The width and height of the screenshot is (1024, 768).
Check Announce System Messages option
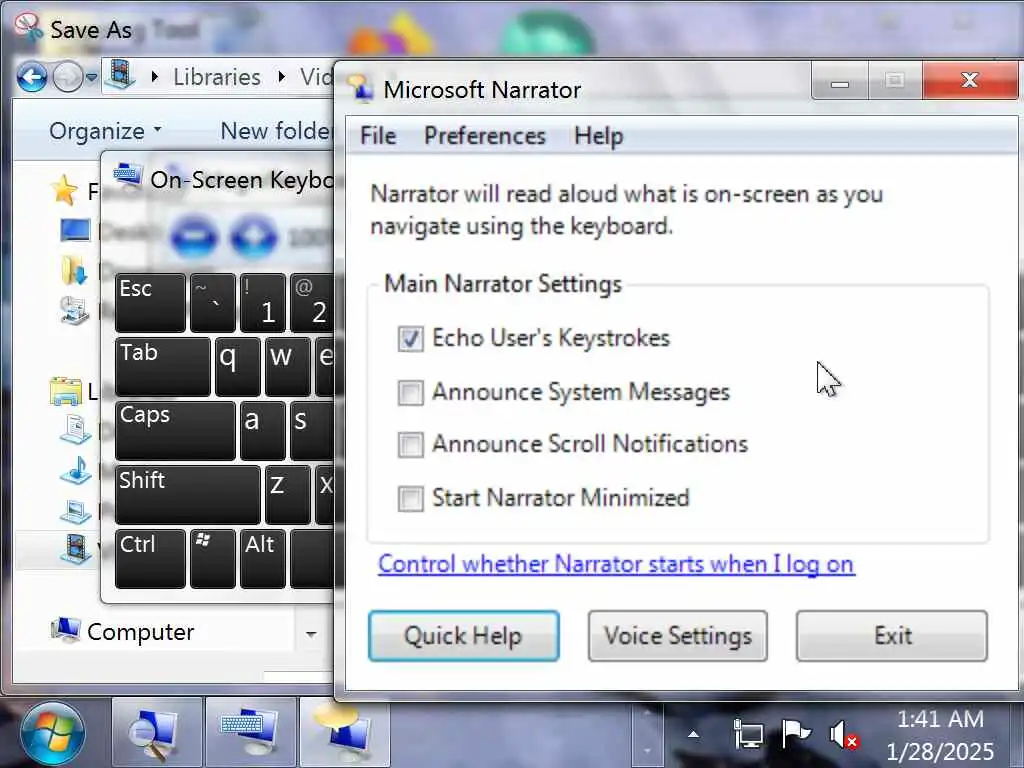pos(411,393)
